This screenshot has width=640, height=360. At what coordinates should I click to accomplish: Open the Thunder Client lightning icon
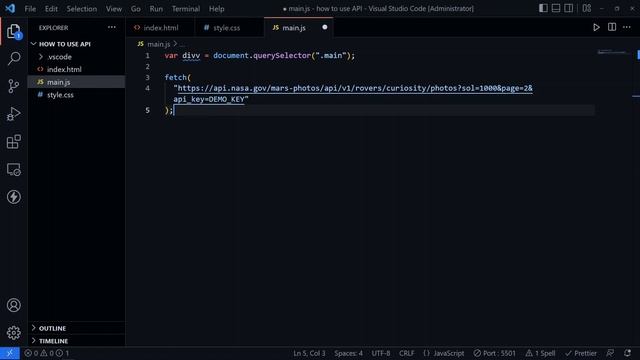[x=13, y=197]
